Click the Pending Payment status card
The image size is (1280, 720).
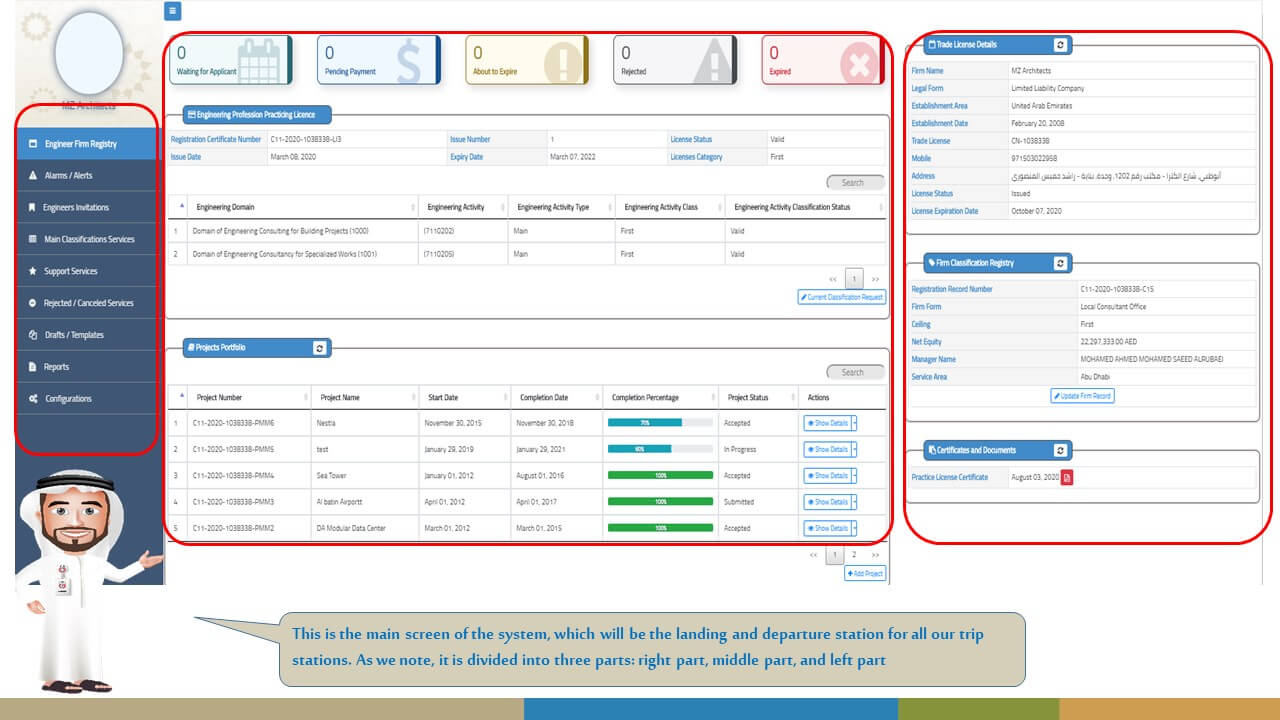tap(378, 60)
